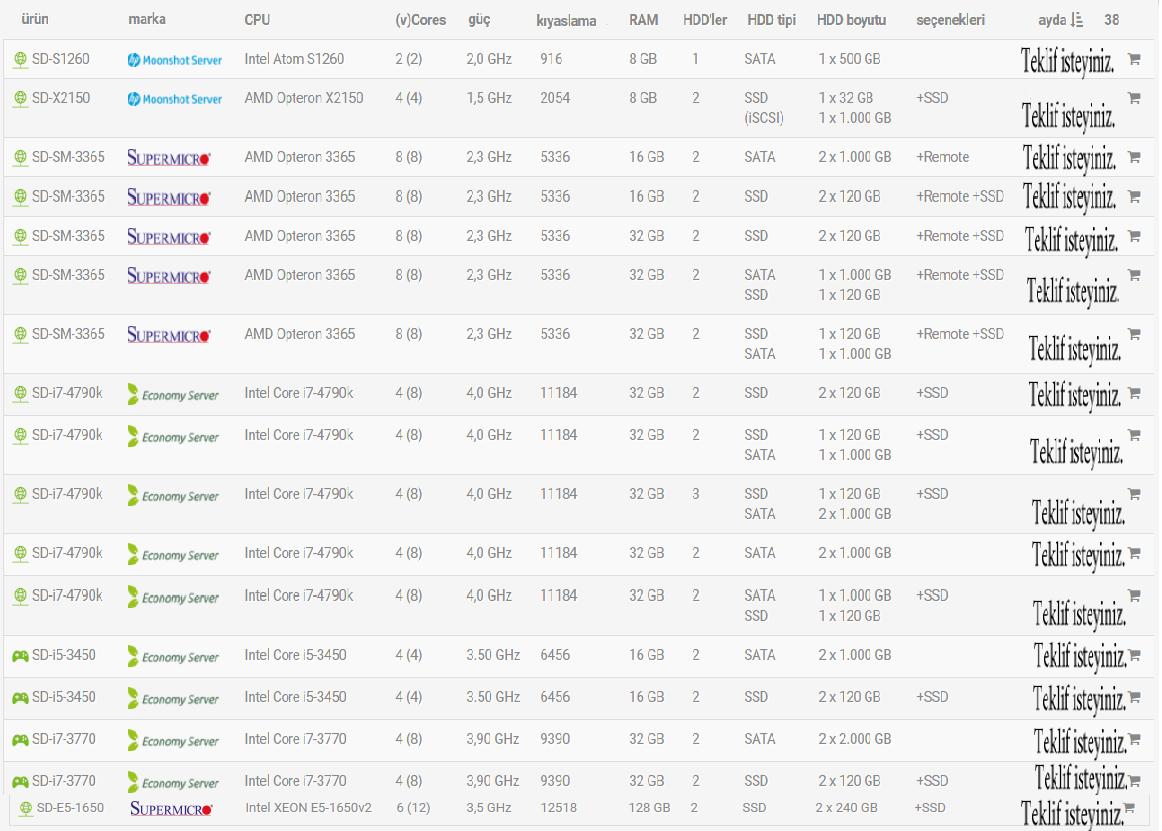The image size is (1162, 831).
Task: Click the 12518 benchmark value
Action: (559, 808)
